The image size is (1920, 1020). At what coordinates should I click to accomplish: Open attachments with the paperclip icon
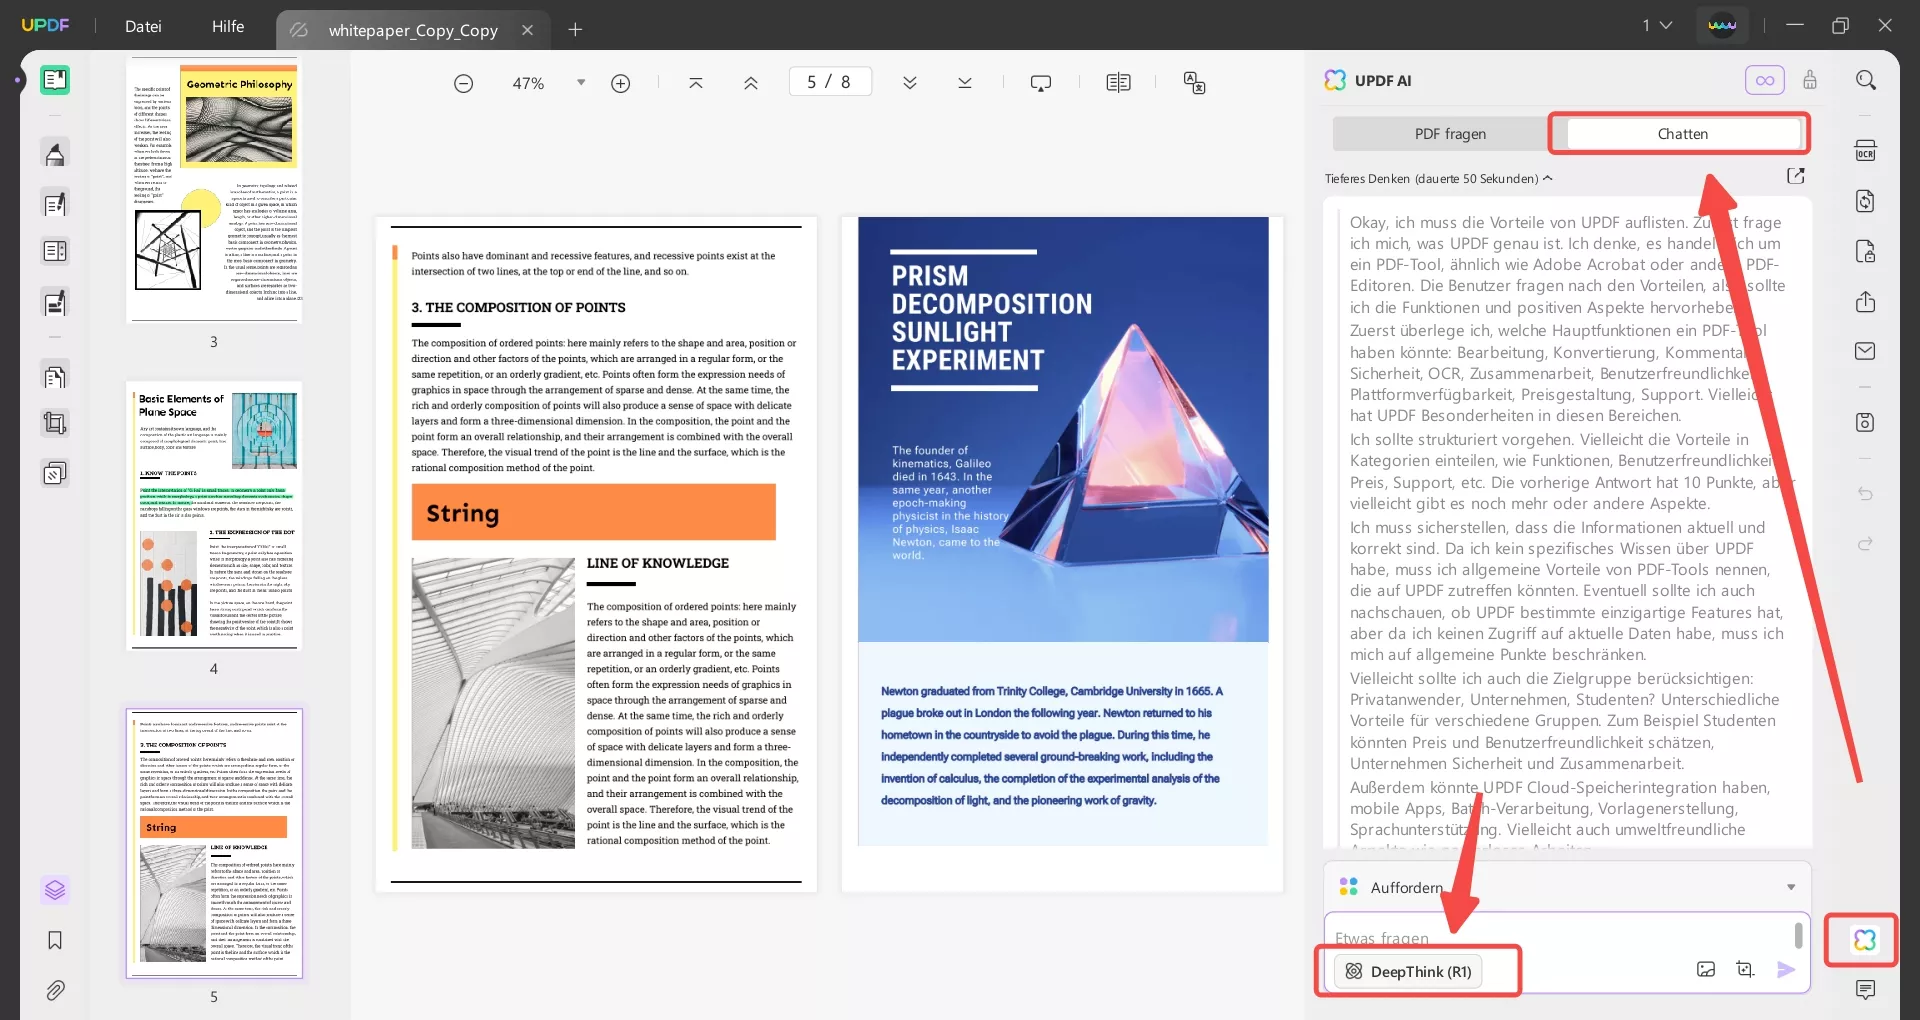[x=55, y=990]
